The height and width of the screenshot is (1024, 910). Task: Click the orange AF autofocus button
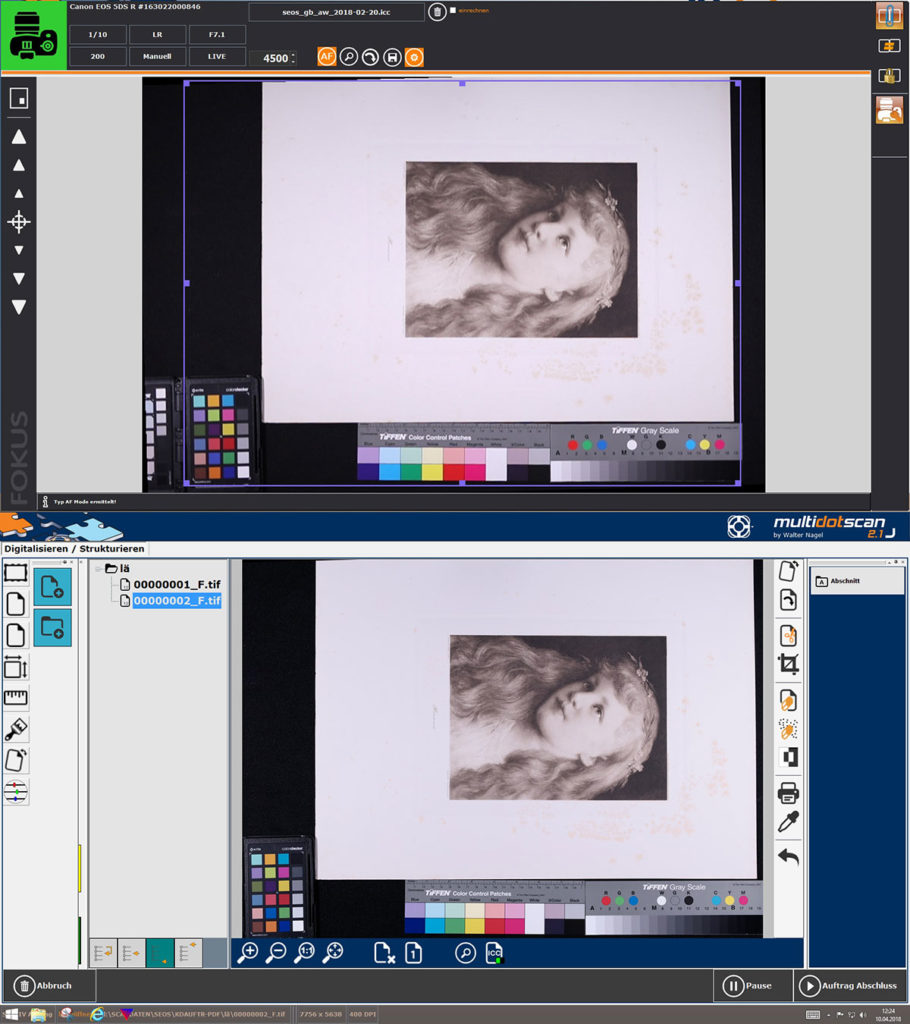coord(326,57)
